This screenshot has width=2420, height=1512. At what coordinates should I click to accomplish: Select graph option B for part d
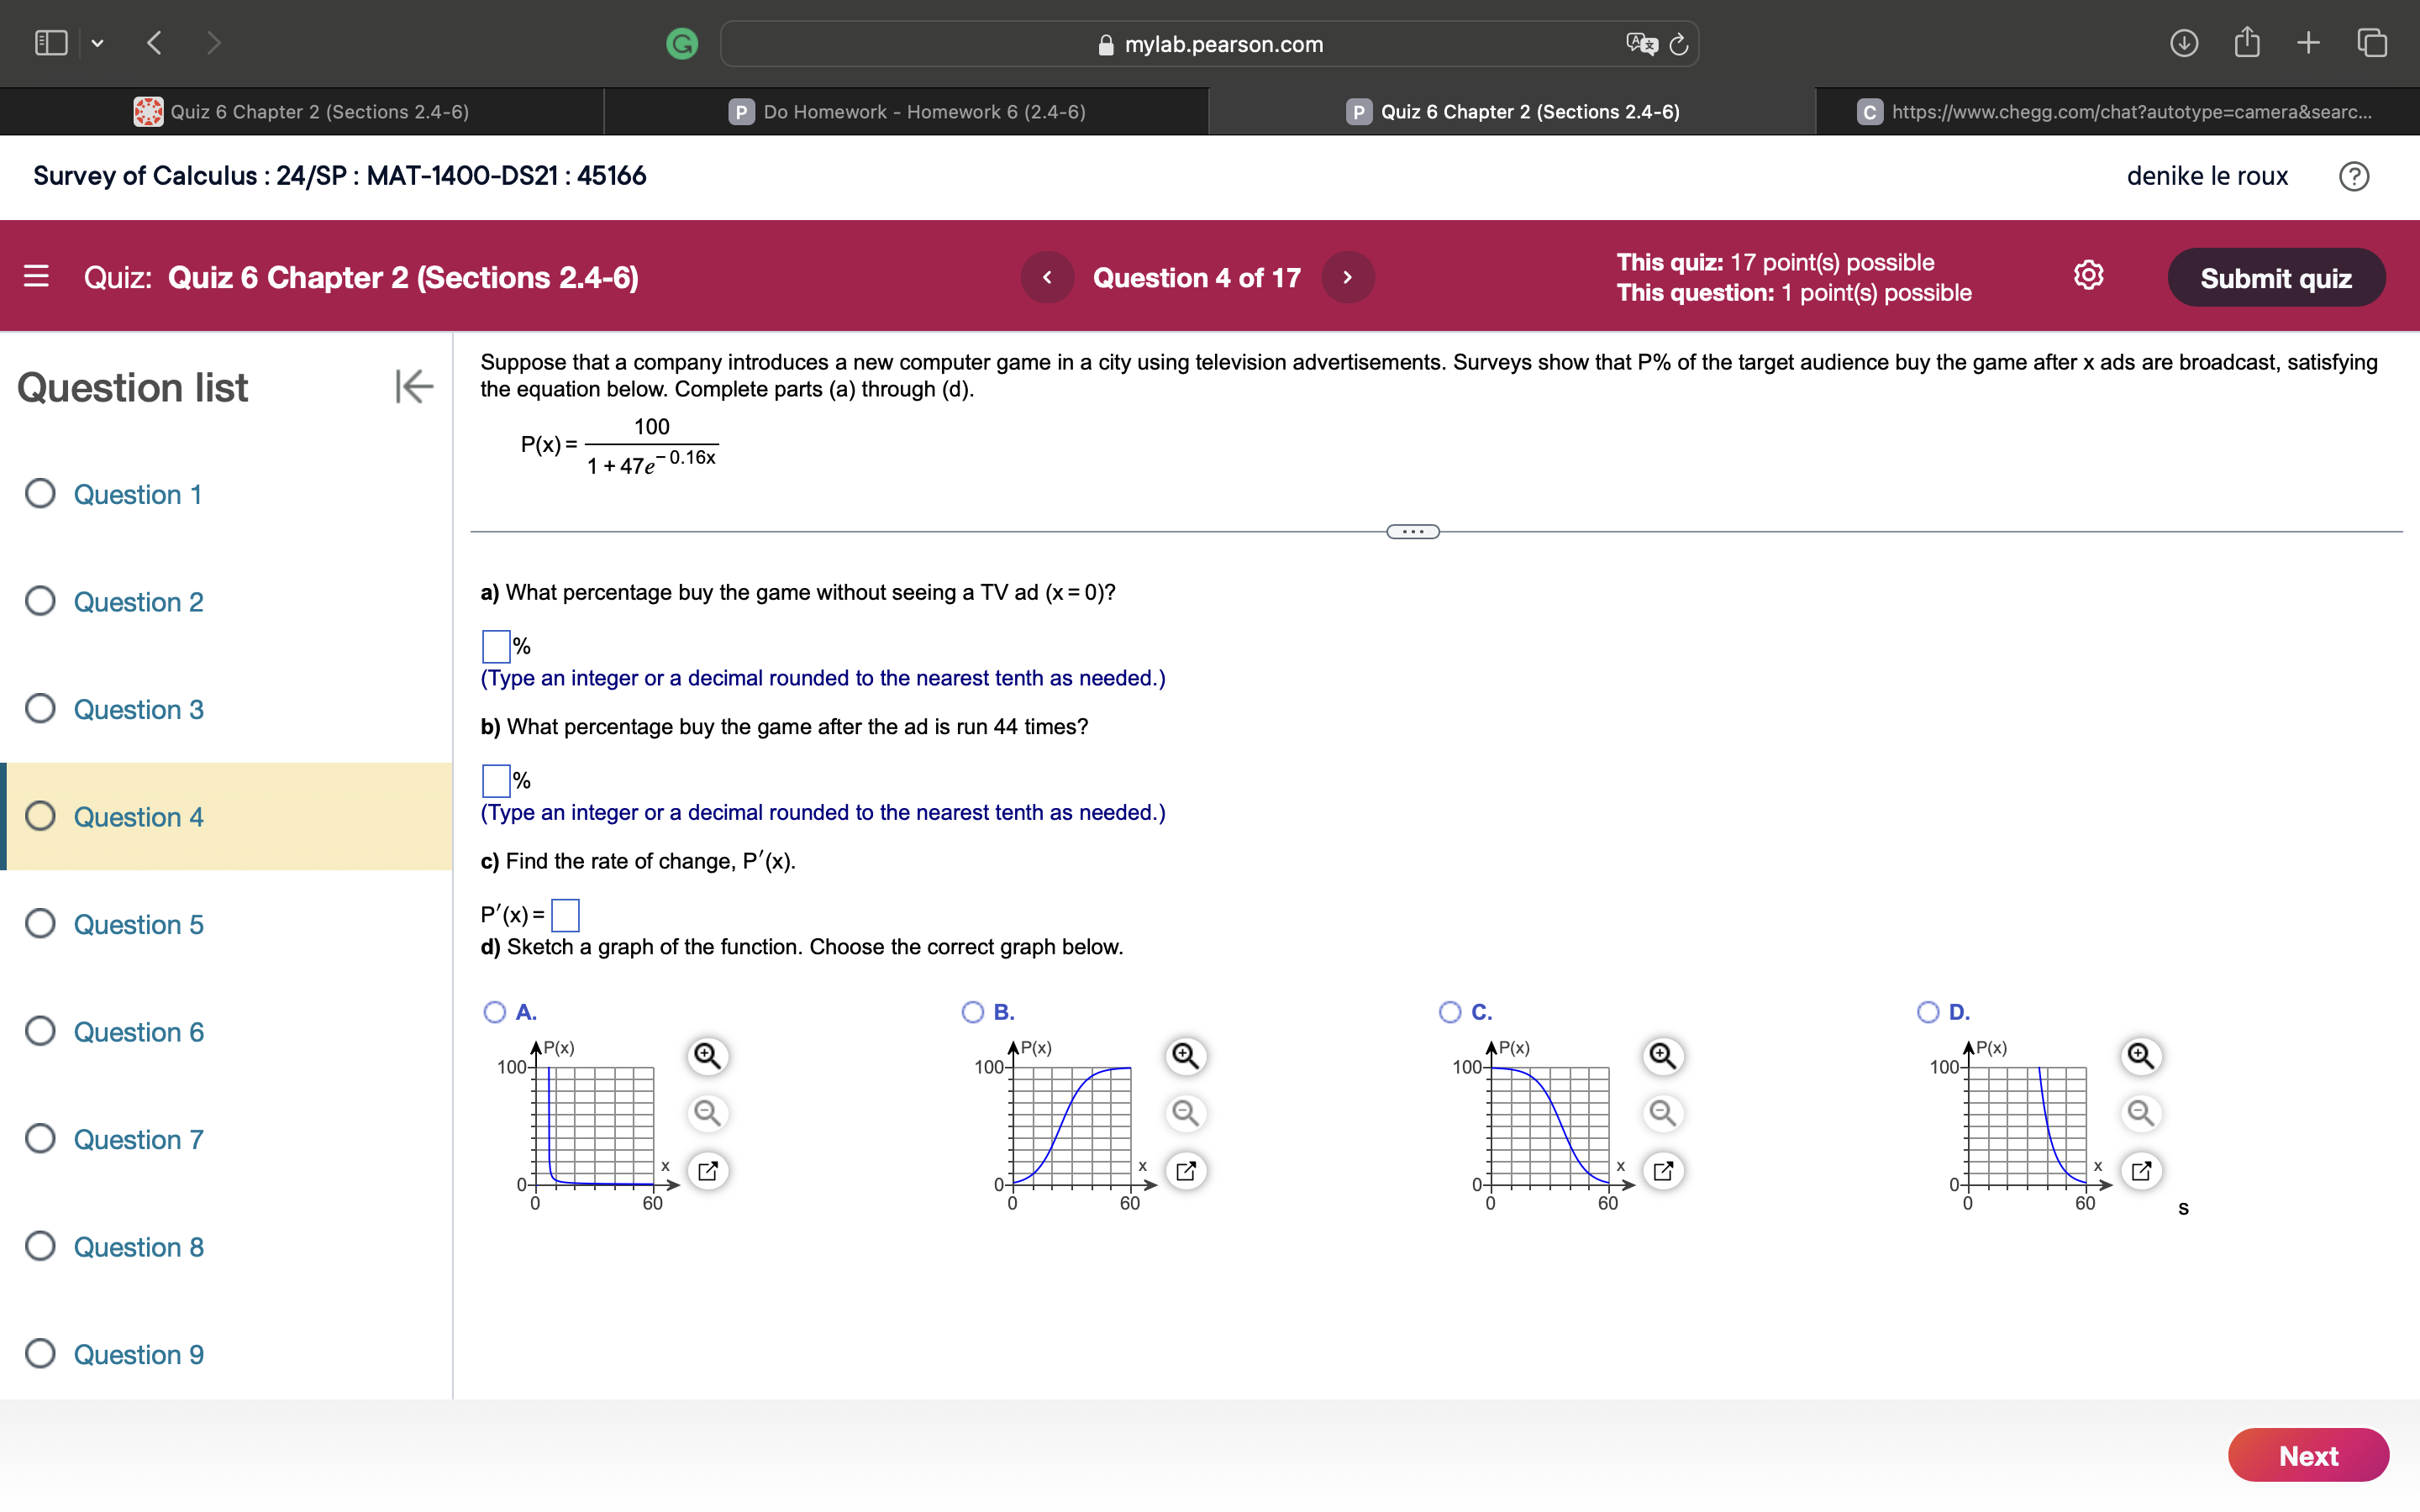(972, 1012)
